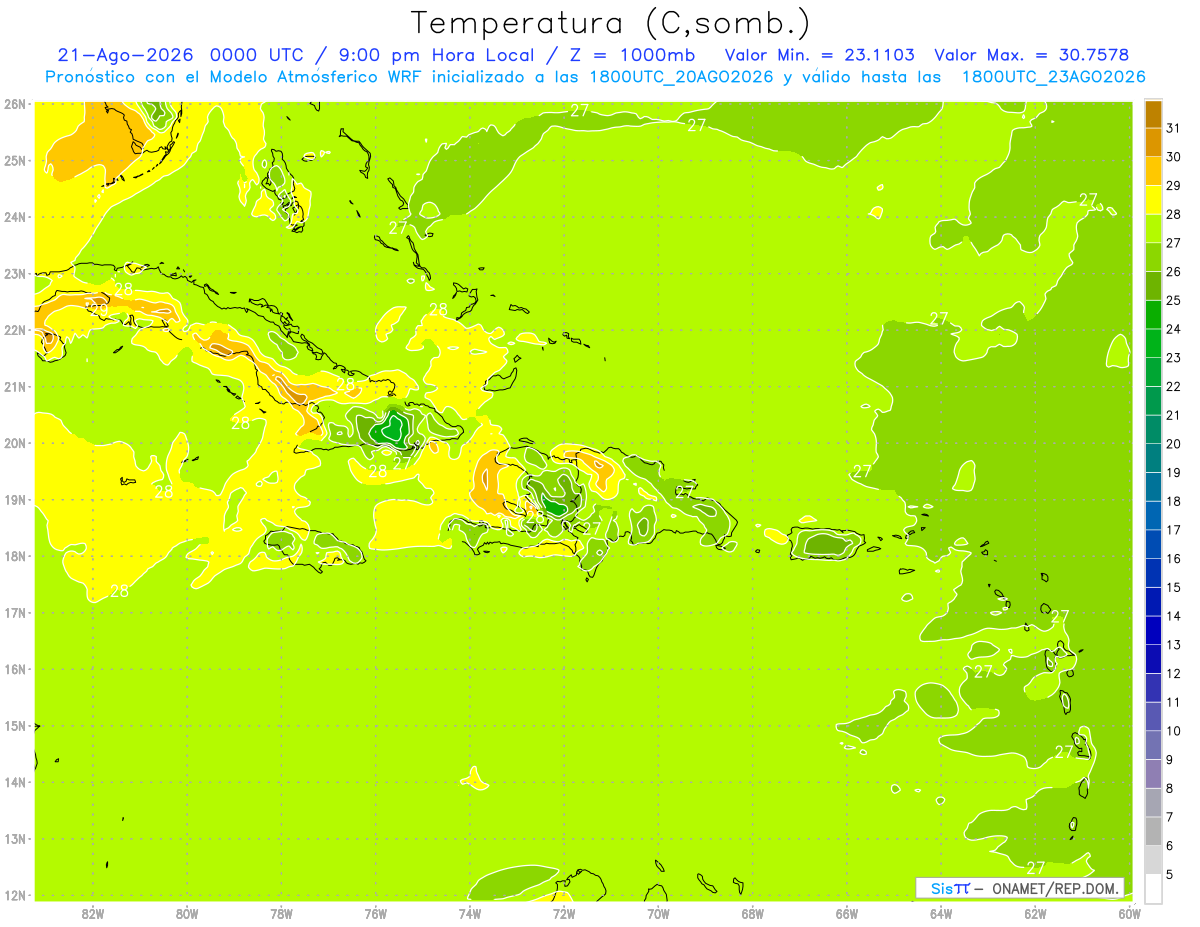Click legend swatch between 30 and 31

coord(1153,142)
